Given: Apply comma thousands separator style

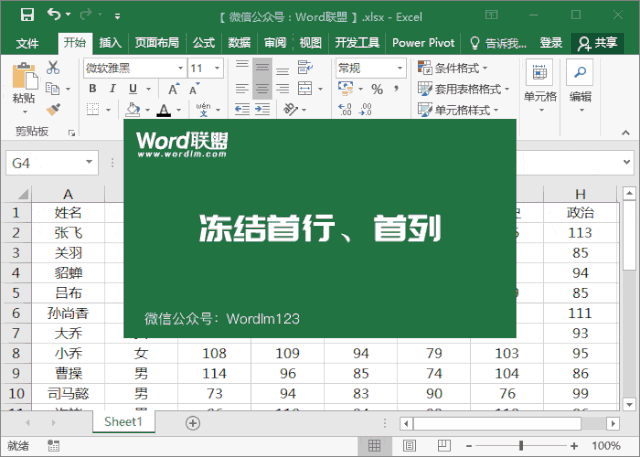Looking at the screenshot, I should tap(396, 89).
